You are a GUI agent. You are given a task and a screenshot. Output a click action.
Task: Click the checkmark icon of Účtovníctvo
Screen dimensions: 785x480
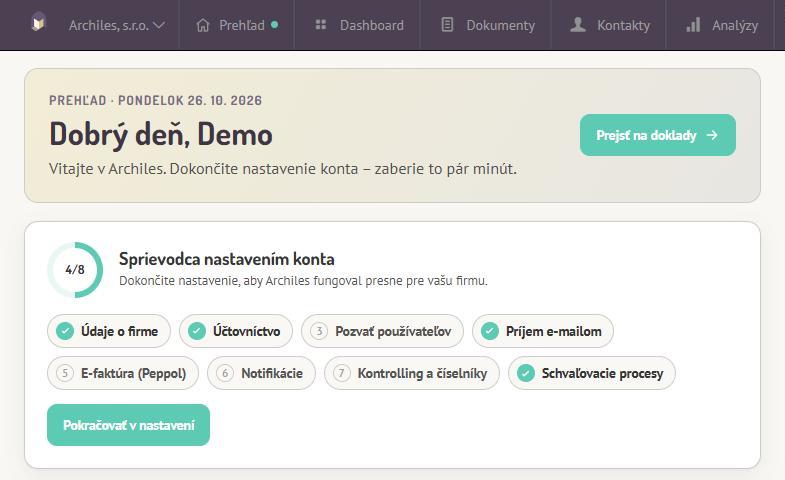click(x=197, y=331)
